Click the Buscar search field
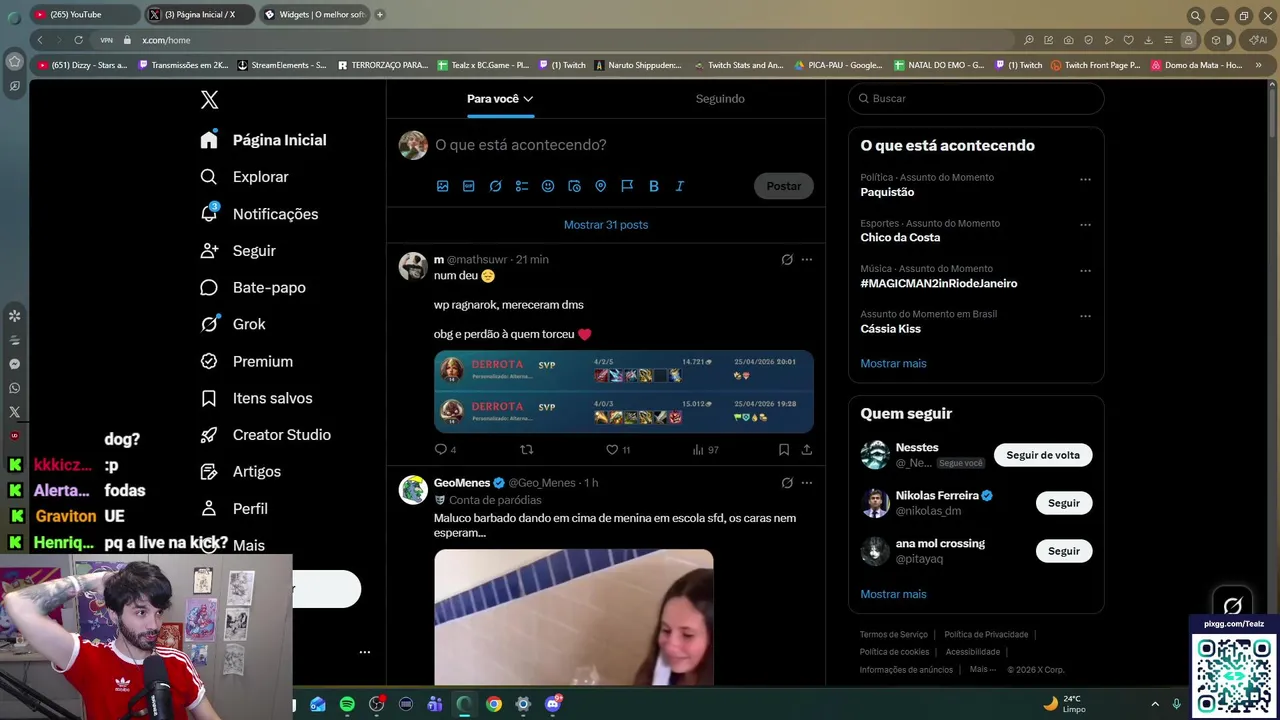Viewport: 1280px width, 720px height. 976,98
